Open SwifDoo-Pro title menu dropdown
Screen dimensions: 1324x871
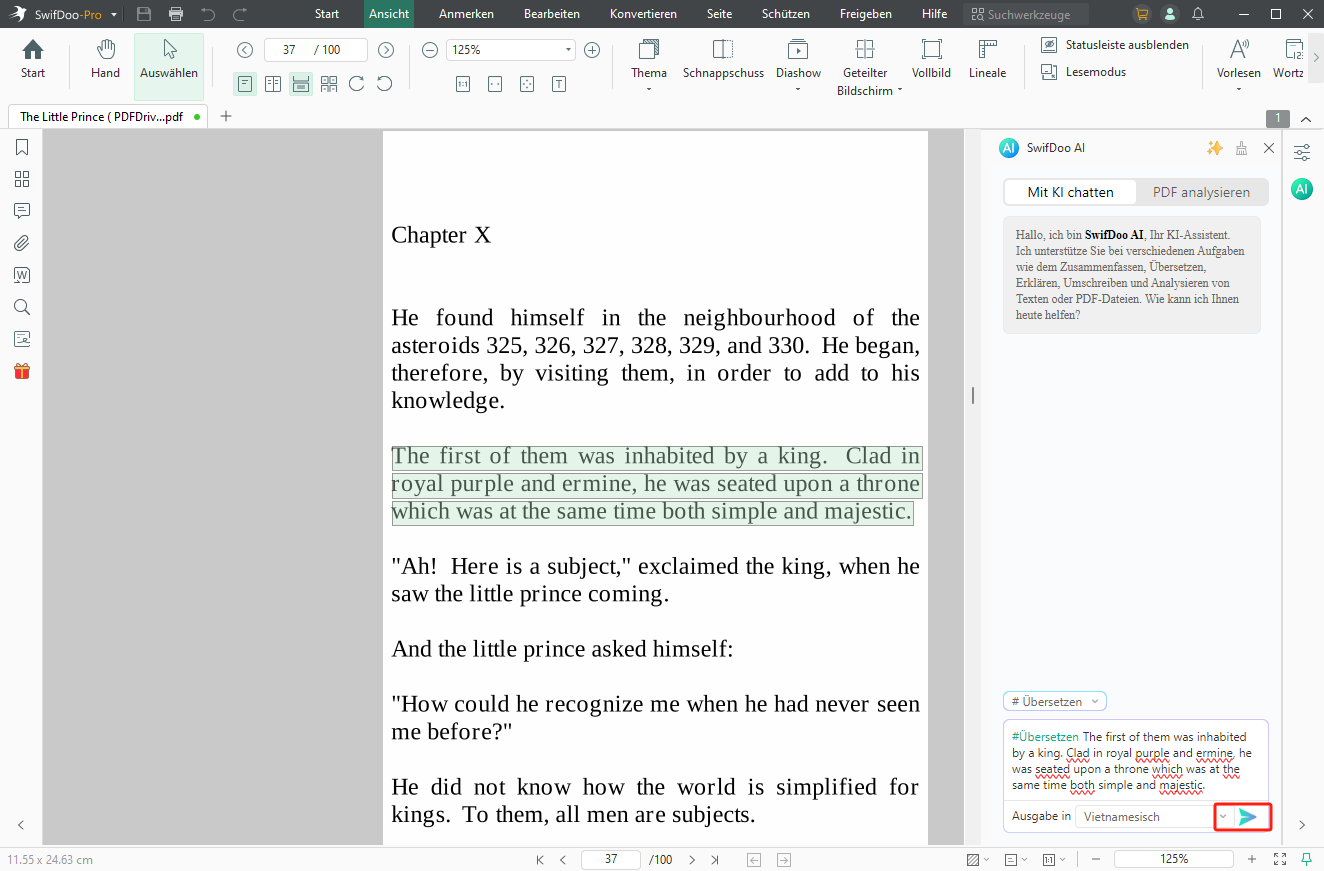[114, 15]
